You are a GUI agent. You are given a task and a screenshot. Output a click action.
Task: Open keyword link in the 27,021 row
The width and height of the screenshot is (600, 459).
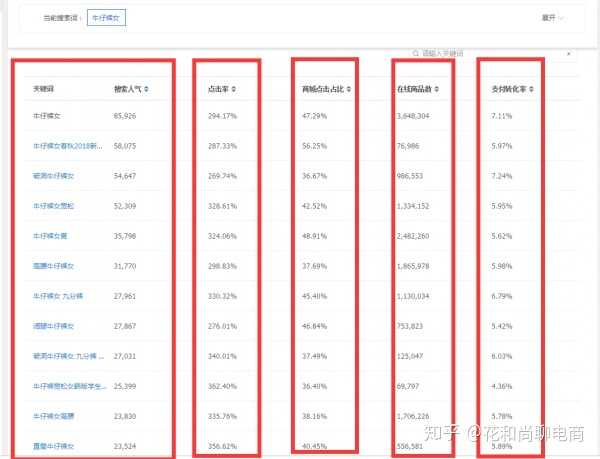point(68,356)
